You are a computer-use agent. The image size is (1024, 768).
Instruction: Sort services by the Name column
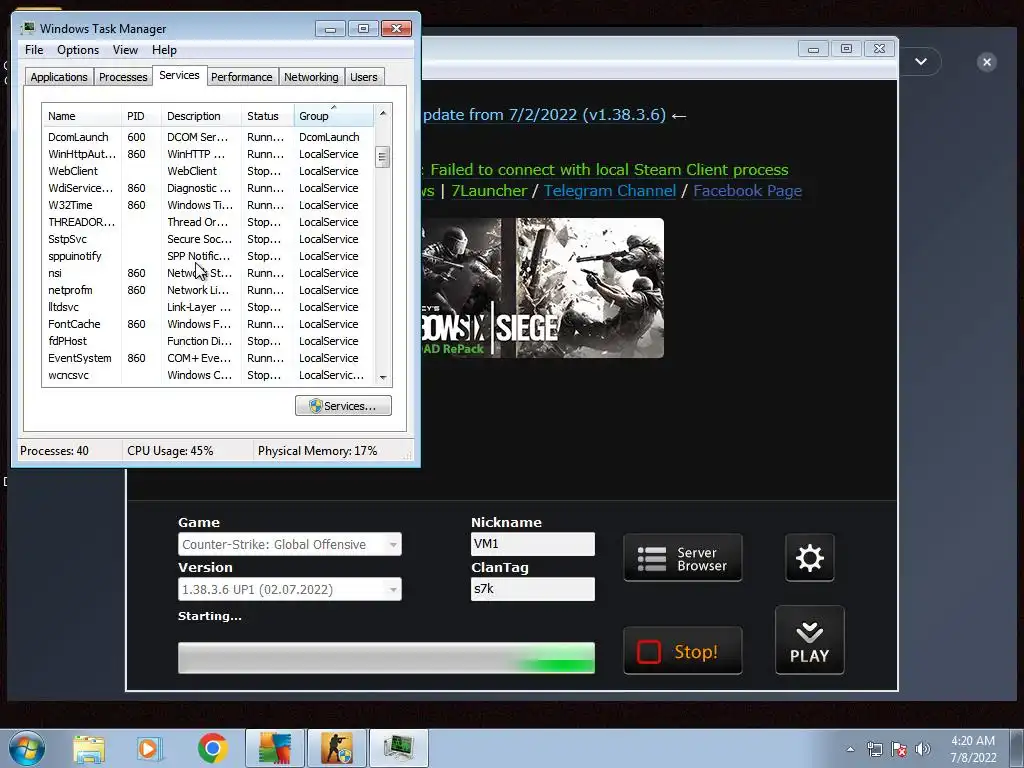(x=82, y=116)
